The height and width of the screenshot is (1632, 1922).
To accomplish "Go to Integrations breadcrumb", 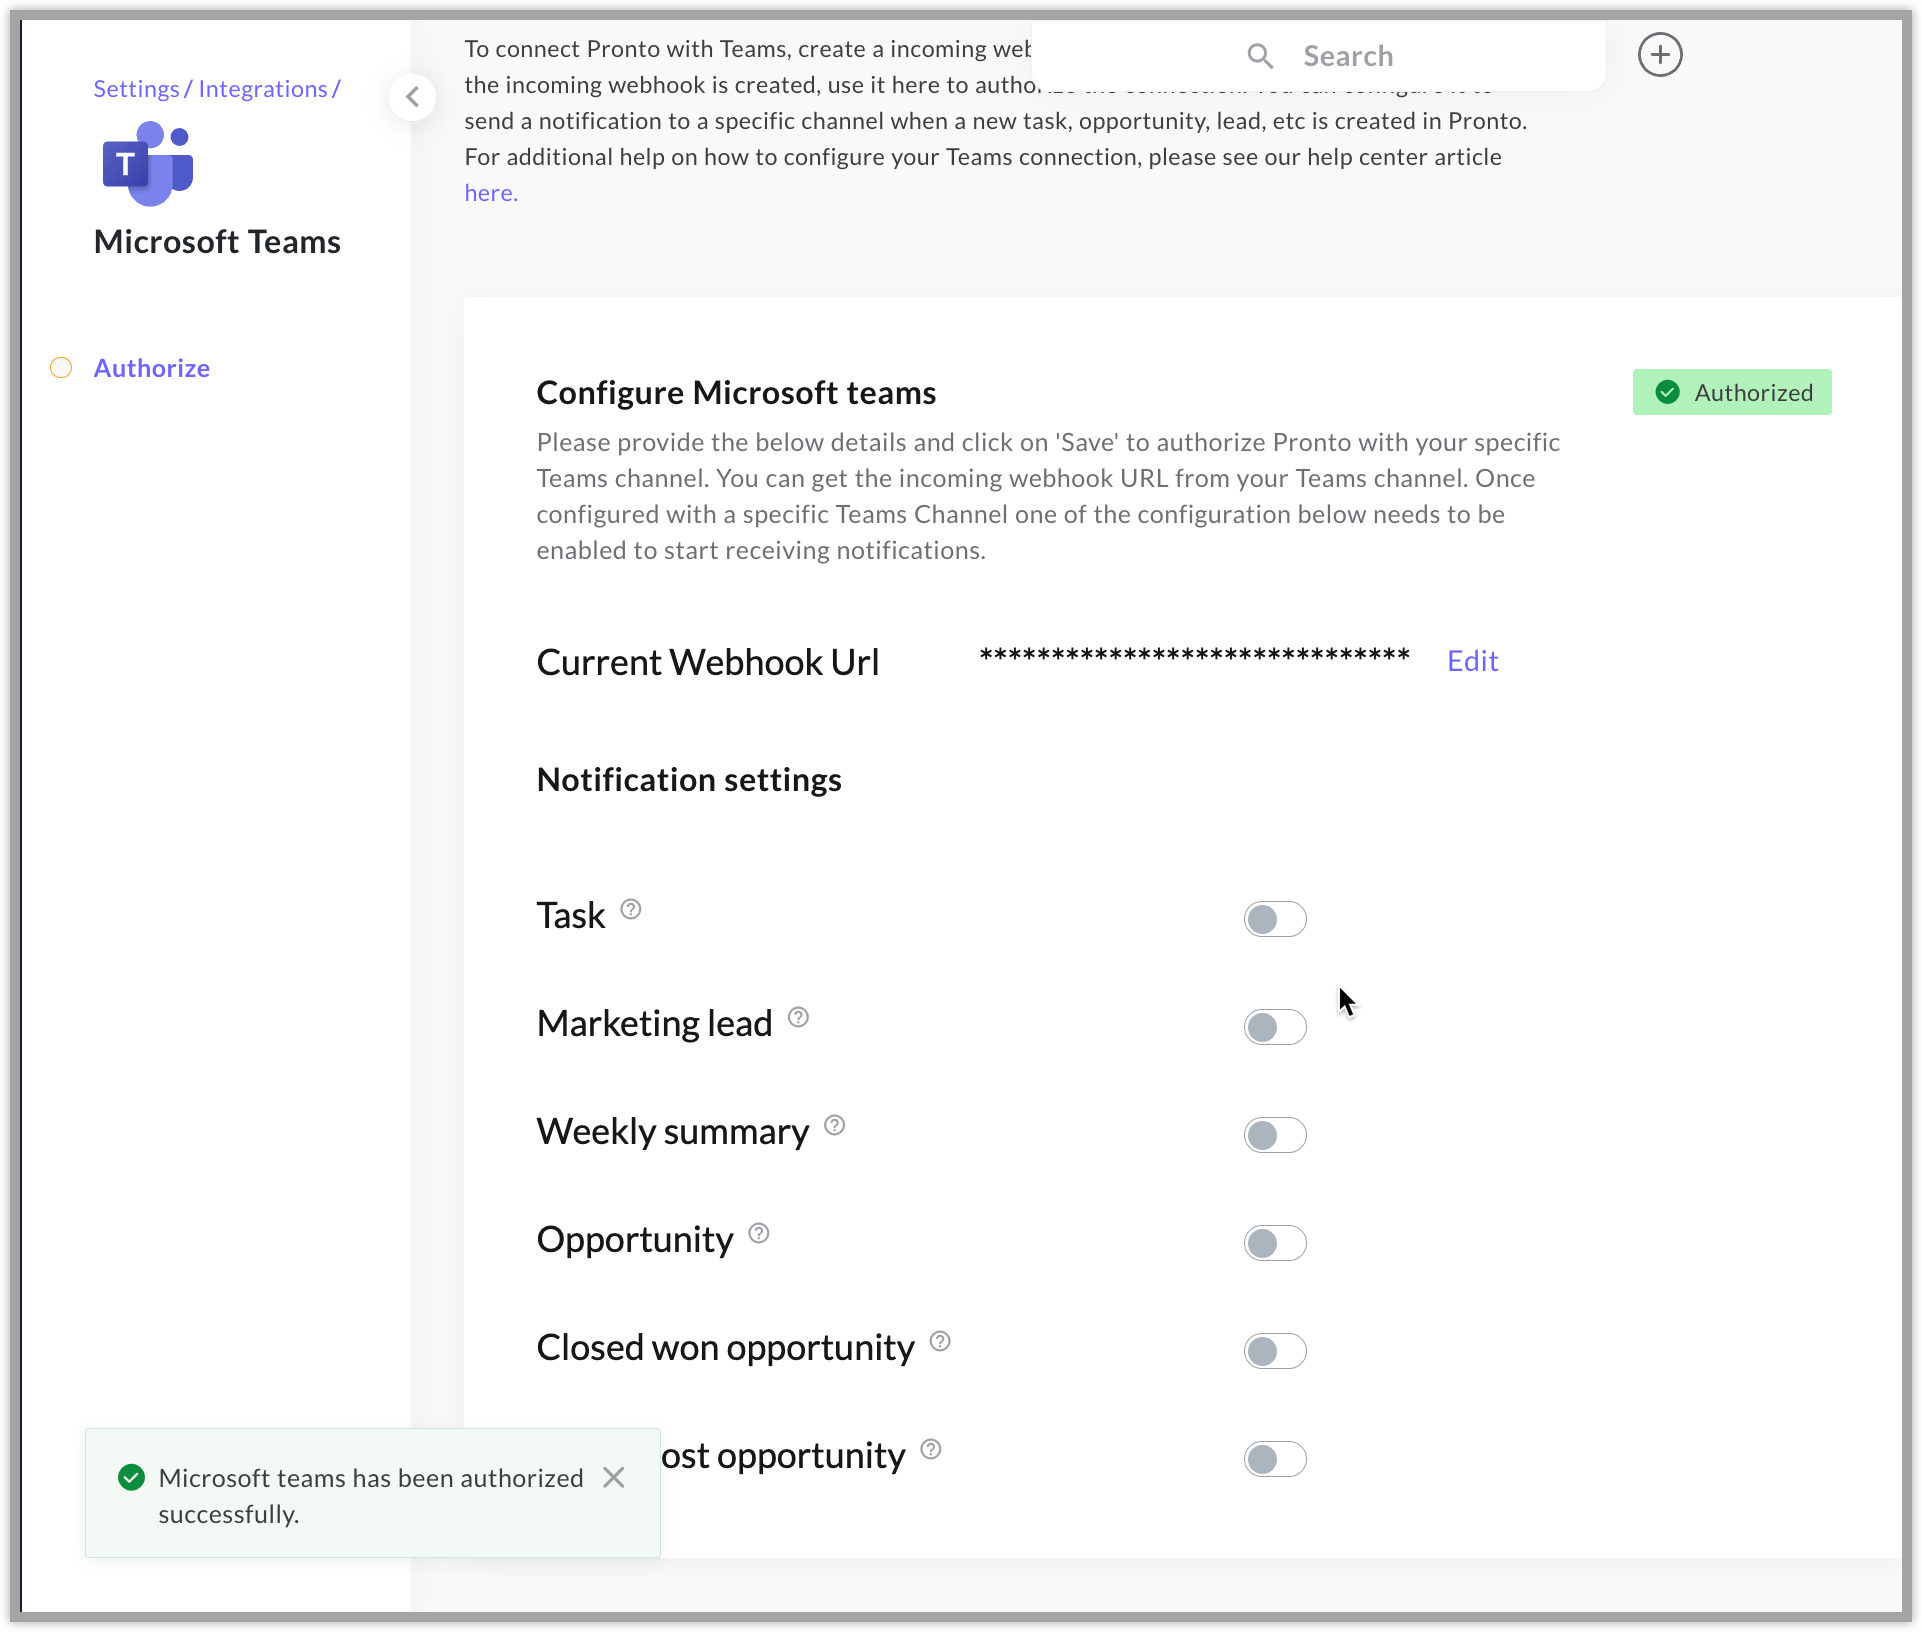I will pos(263,89).
